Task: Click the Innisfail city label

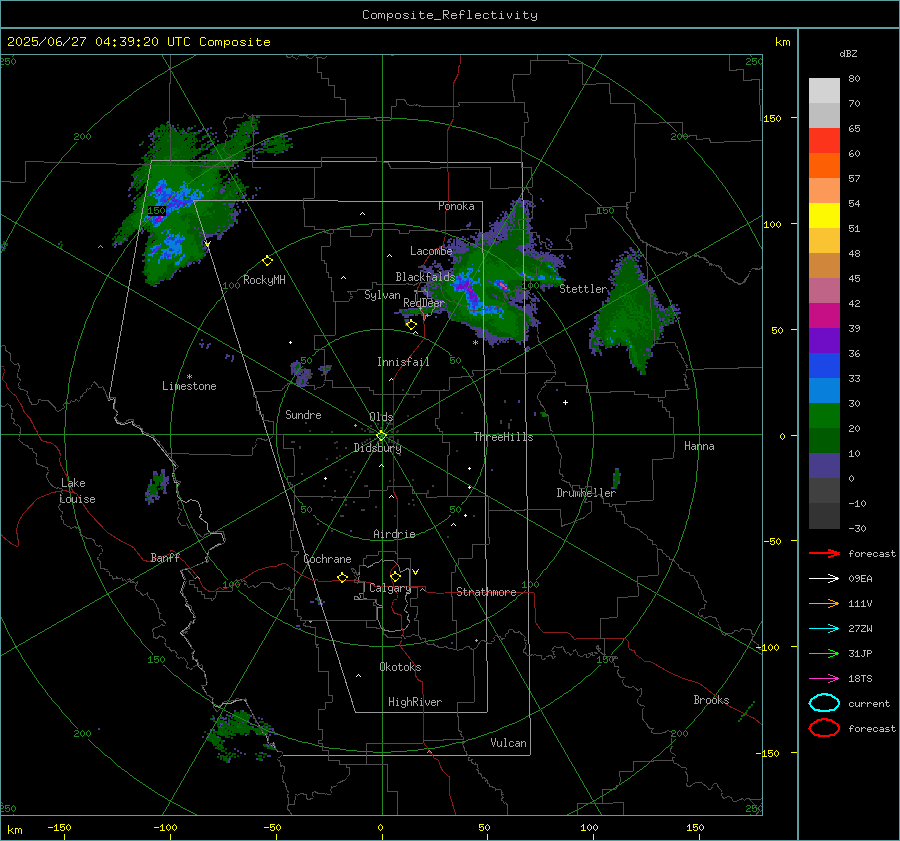Action: (x=403, y=362)
